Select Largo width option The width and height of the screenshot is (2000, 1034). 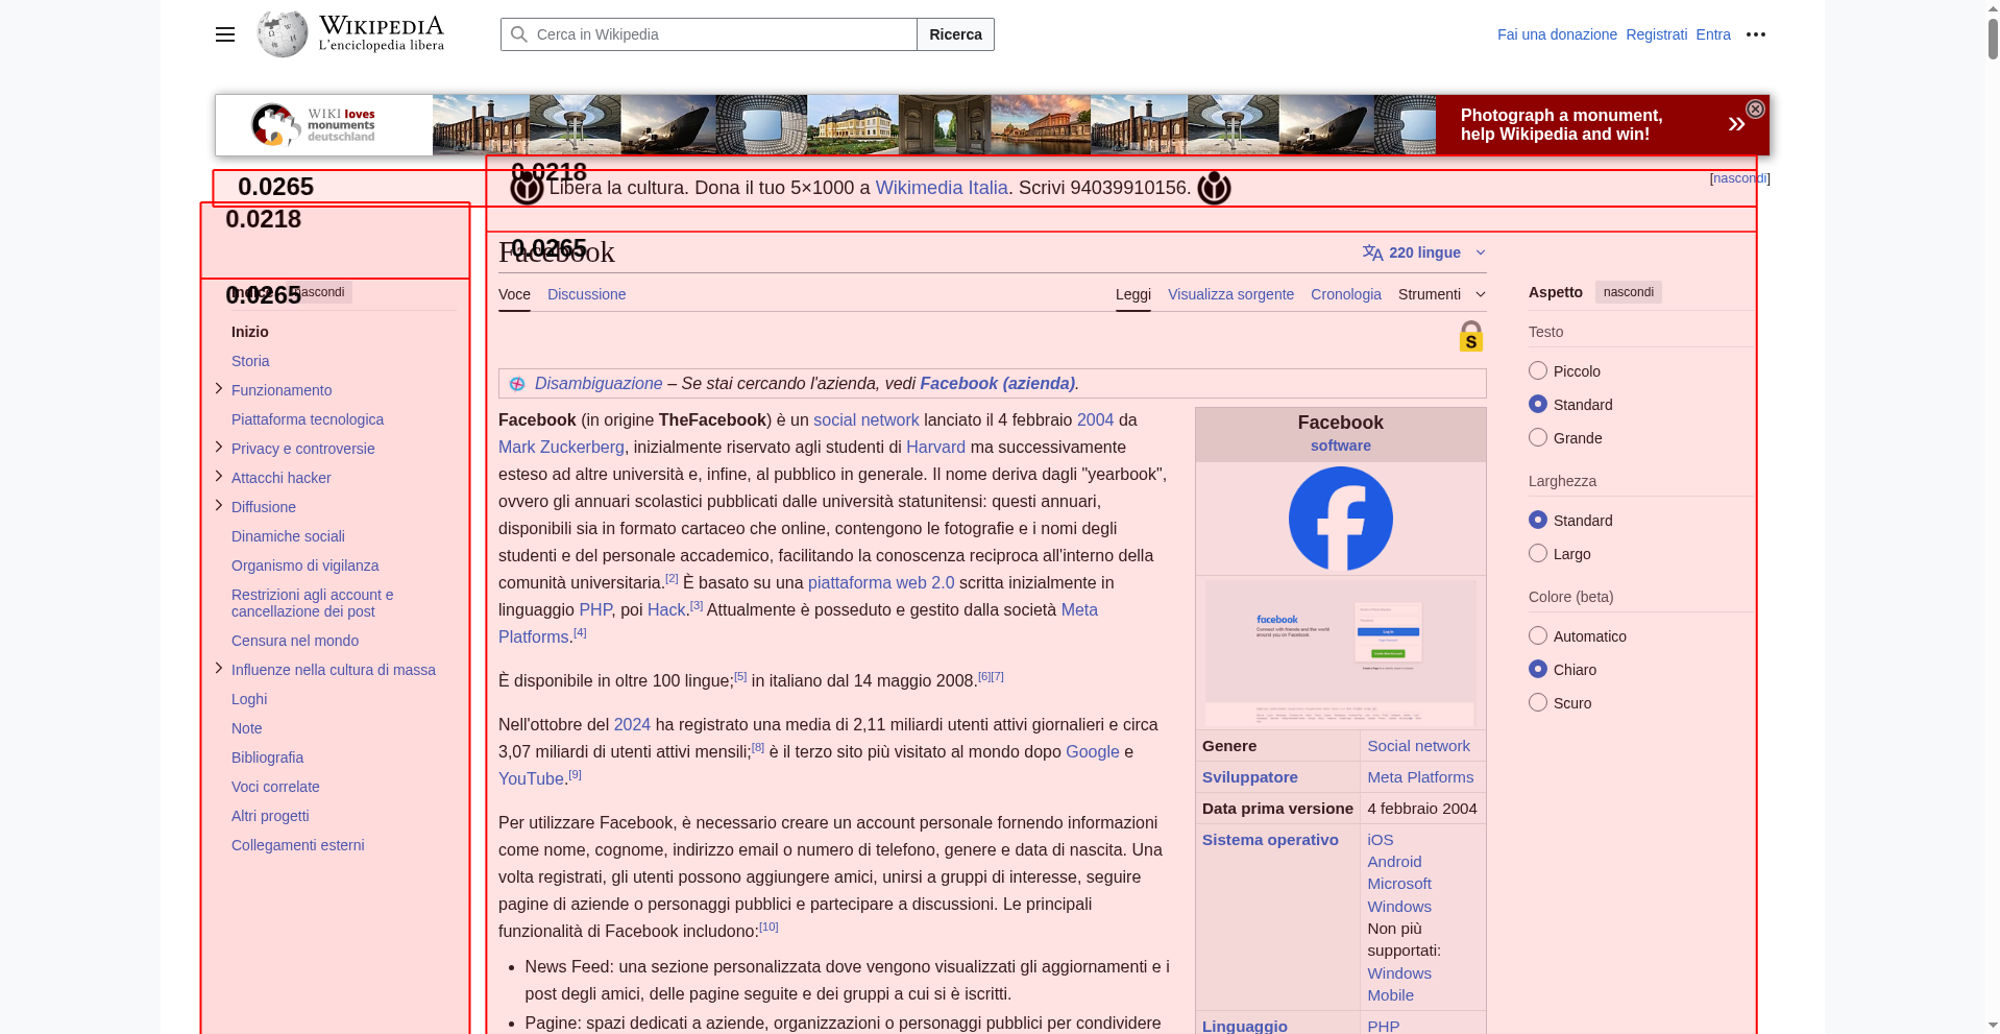pos(1538,553)
